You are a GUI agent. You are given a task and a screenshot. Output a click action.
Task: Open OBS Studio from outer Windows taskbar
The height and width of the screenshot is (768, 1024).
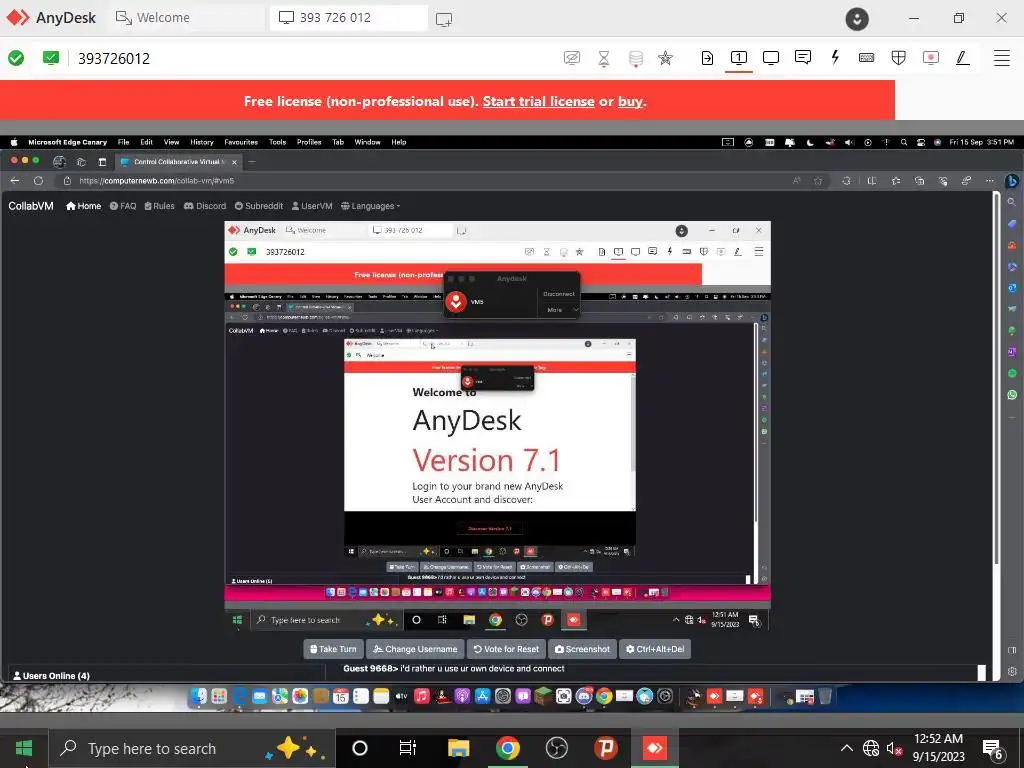pyautogui.click(x=556, y=748)
